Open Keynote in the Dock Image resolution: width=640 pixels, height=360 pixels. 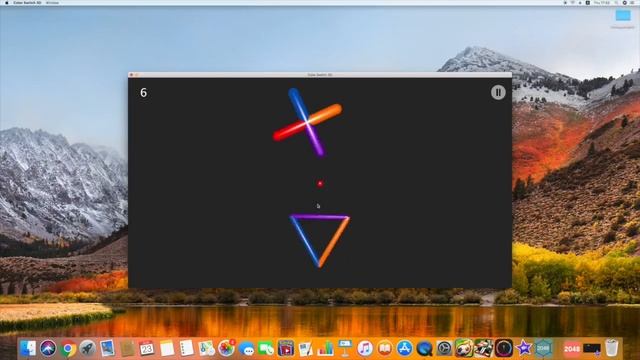click(x=345, y=349)
